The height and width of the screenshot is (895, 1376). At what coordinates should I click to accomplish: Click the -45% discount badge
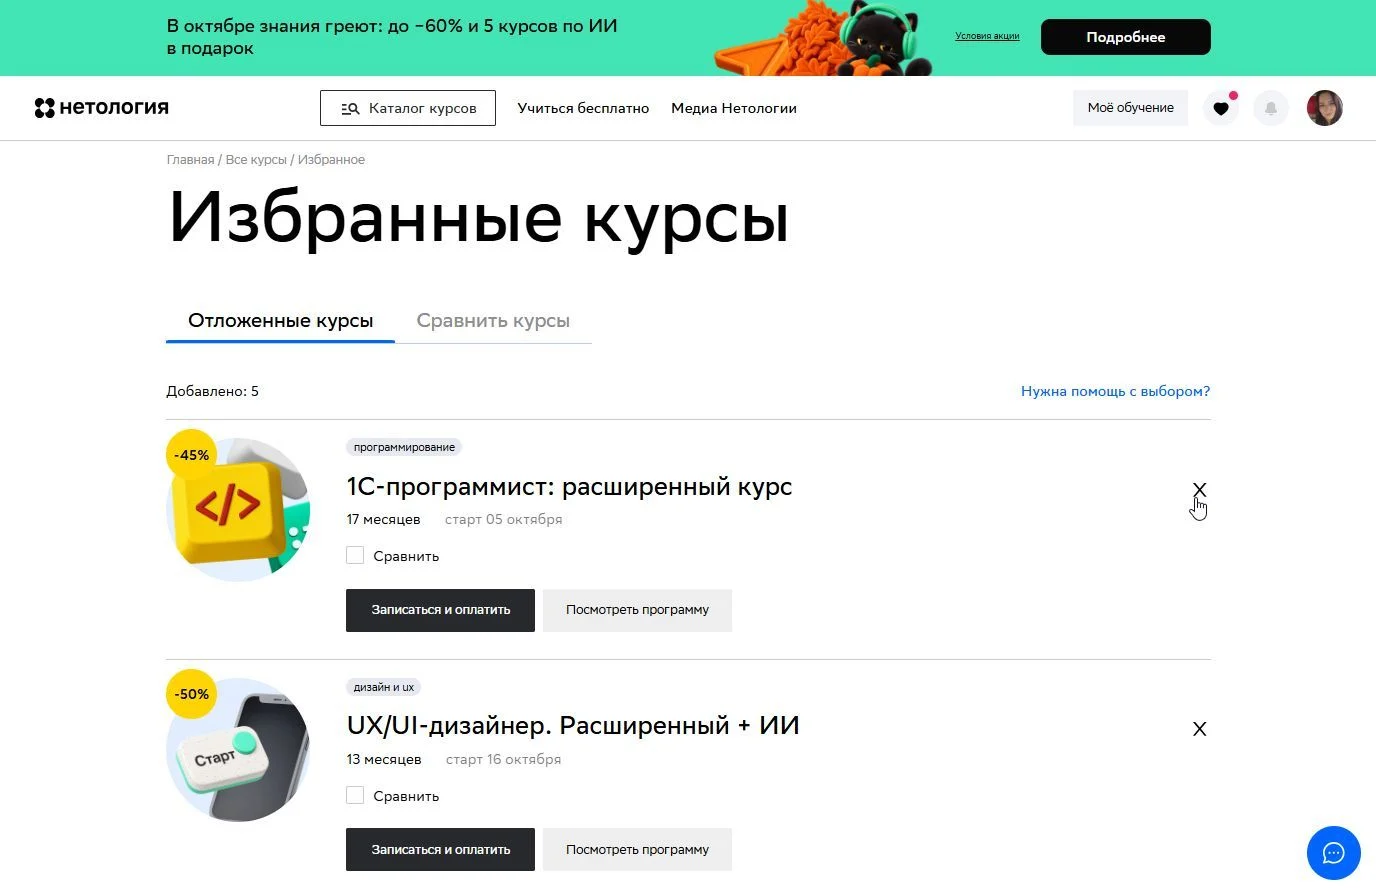pos(191,455)
